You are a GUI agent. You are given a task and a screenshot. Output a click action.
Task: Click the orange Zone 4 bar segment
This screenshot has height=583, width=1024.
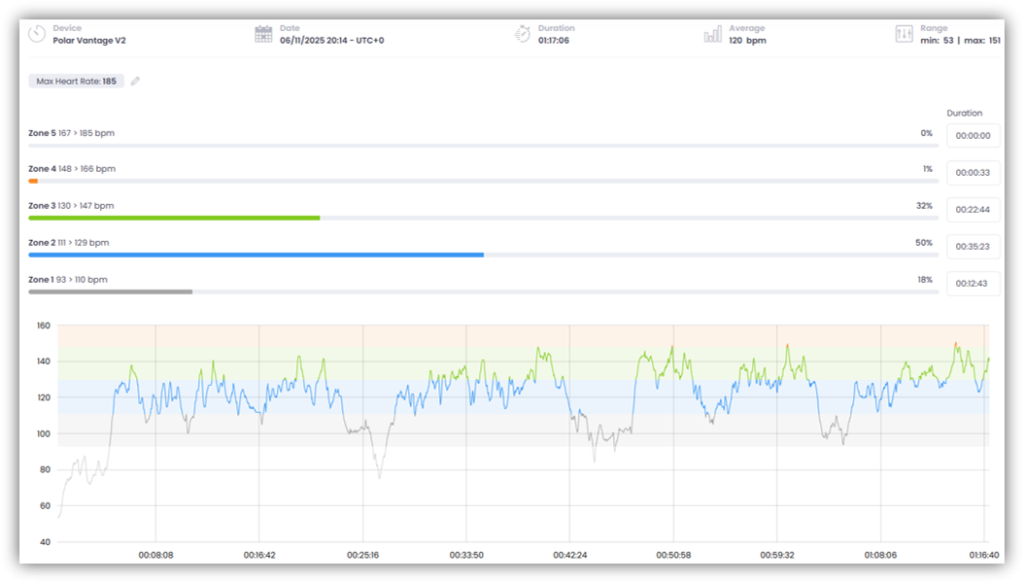[x=33, y=181]
